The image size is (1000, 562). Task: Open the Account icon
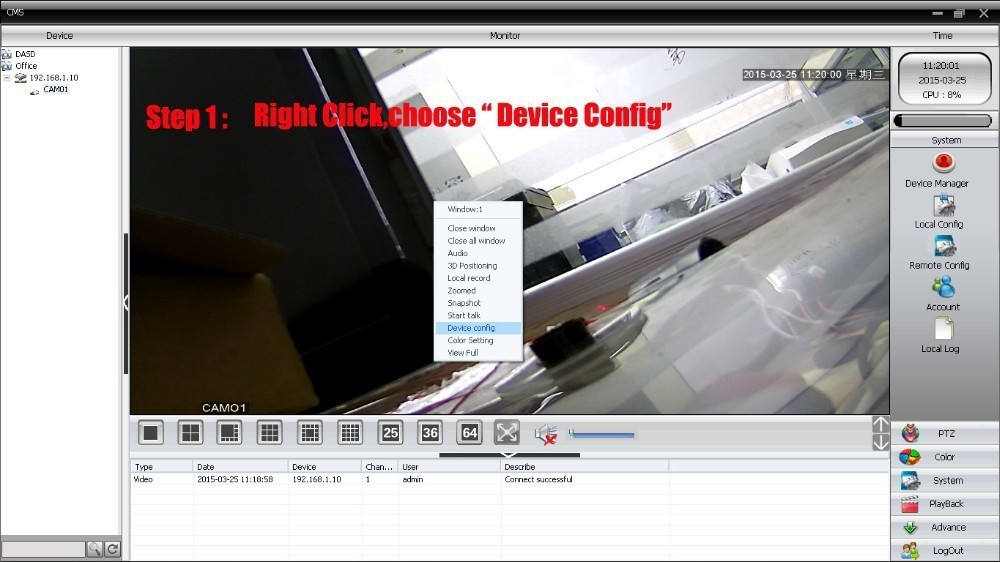943,287
